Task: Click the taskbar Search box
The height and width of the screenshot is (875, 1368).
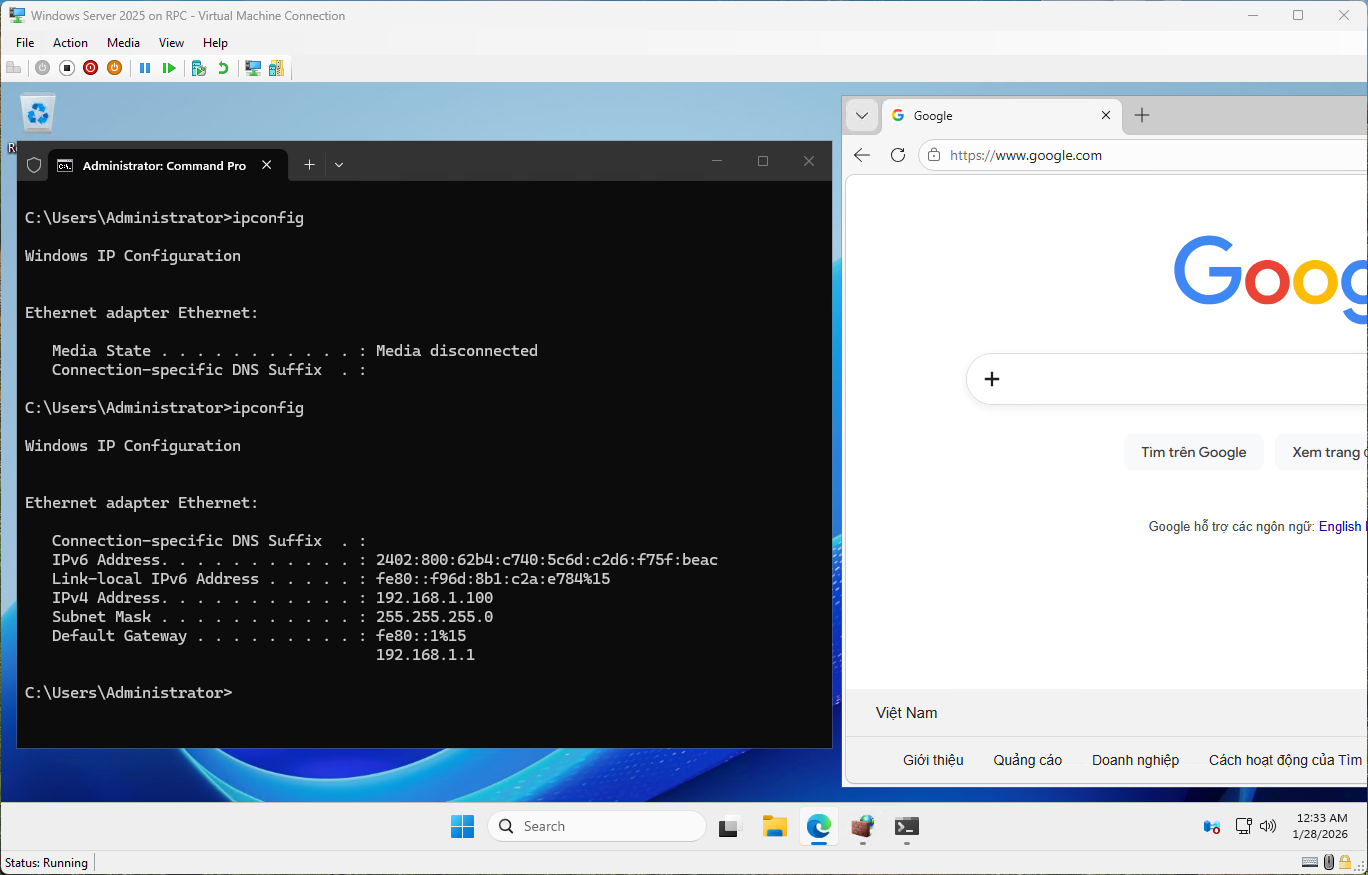Action: 597,826
